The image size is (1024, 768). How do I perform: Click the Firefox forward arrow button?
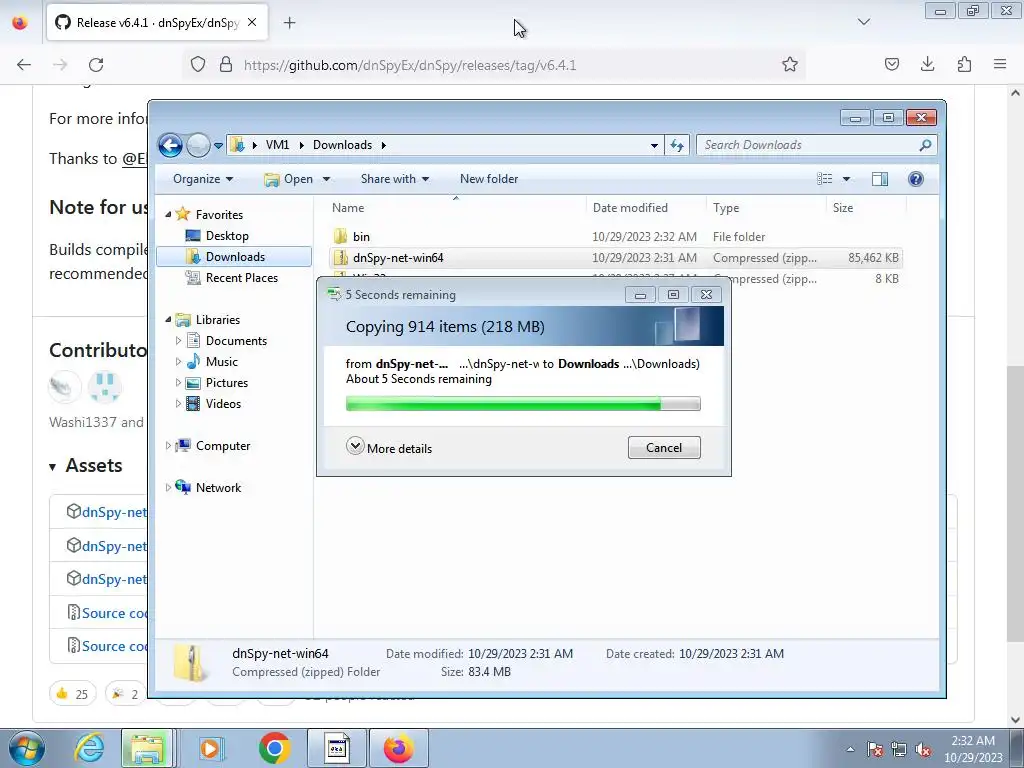[60, 65]
